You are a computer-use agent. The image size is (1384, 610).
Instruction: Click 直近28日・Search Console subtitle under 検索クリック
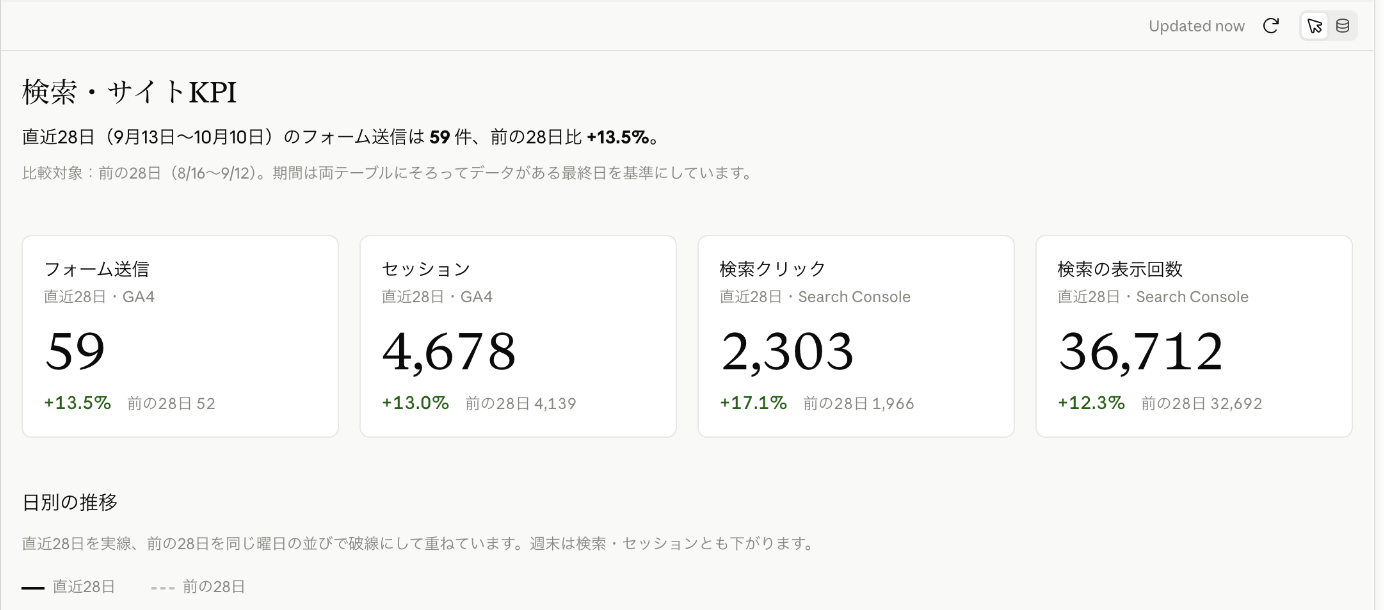[x=815, y=297]
